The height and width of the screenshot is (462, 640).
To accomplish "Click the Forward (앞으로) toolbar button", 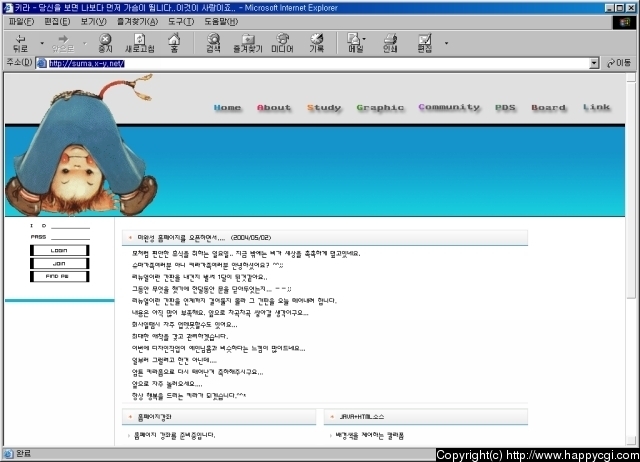I will coord(63,43).
